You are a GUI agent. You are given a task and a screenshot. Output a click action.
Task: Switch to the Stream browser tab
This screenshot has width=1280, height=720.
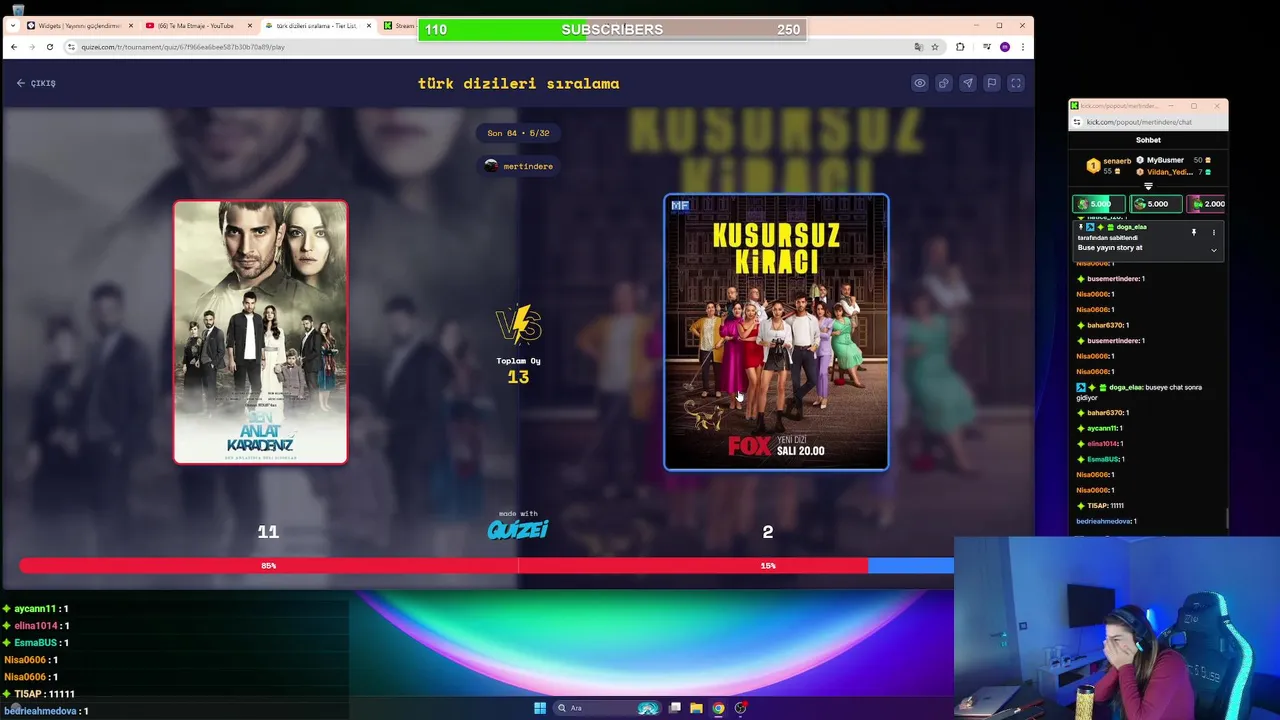400,26
